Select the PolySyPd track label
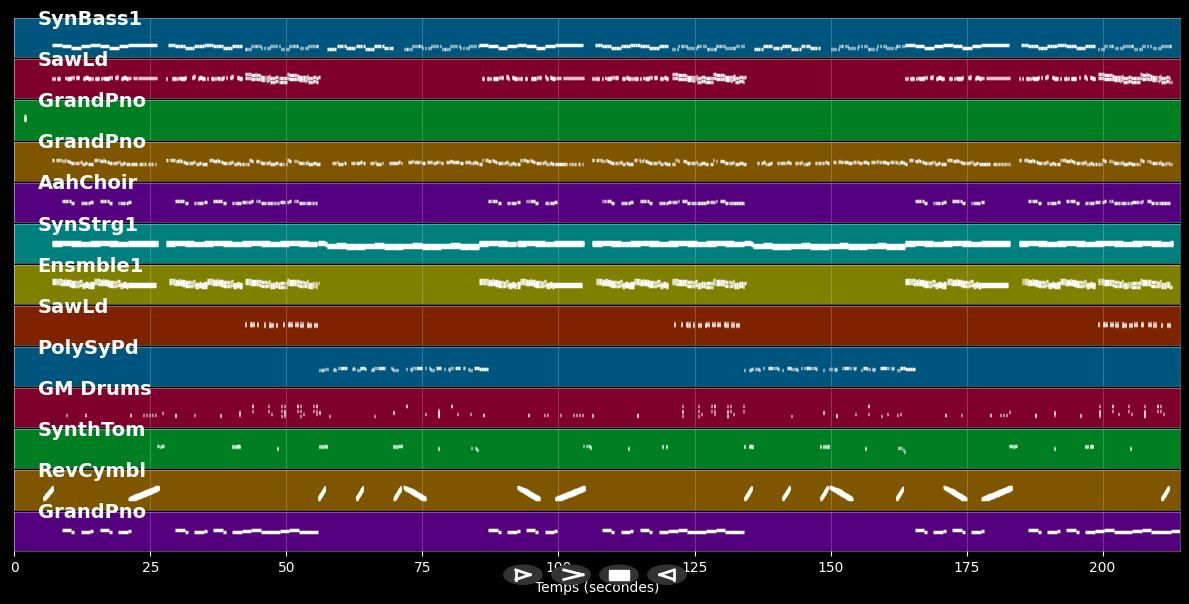Viewport: 1189px width, 604px height. pos(88,348)
